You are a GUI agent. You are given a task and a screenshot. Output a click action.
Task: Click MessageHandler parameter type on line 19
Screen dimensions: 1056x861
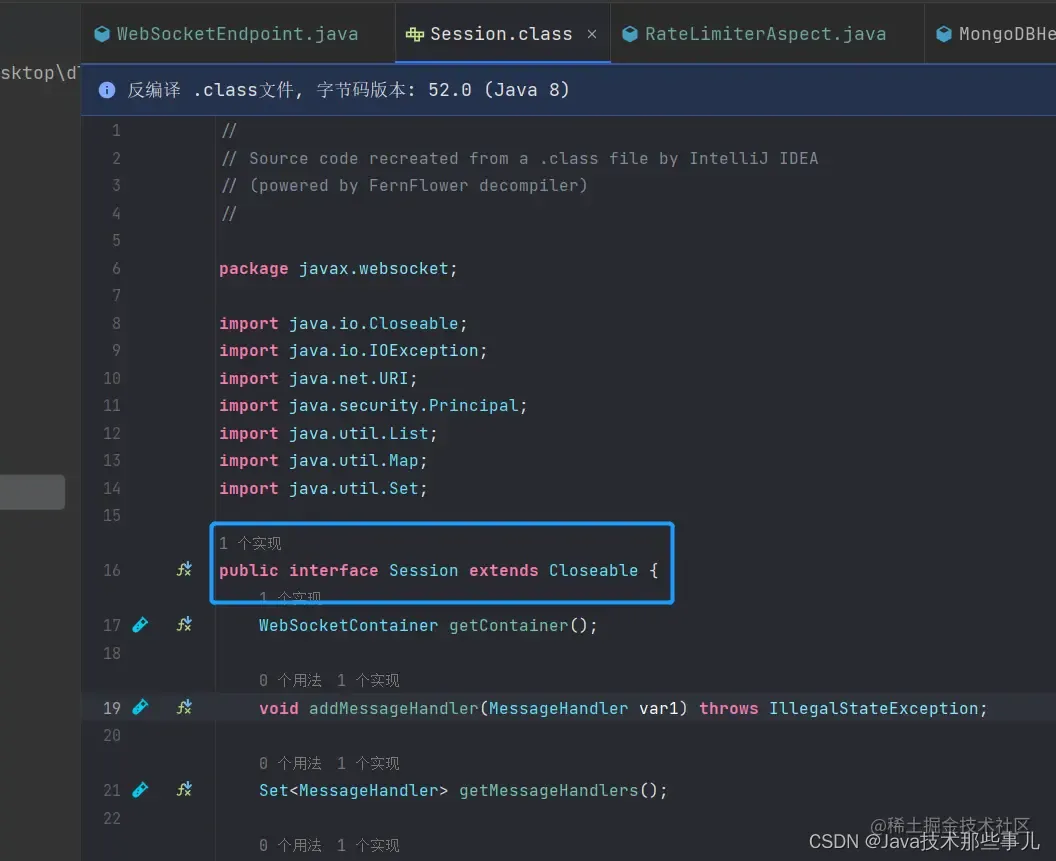pos(558,708)
